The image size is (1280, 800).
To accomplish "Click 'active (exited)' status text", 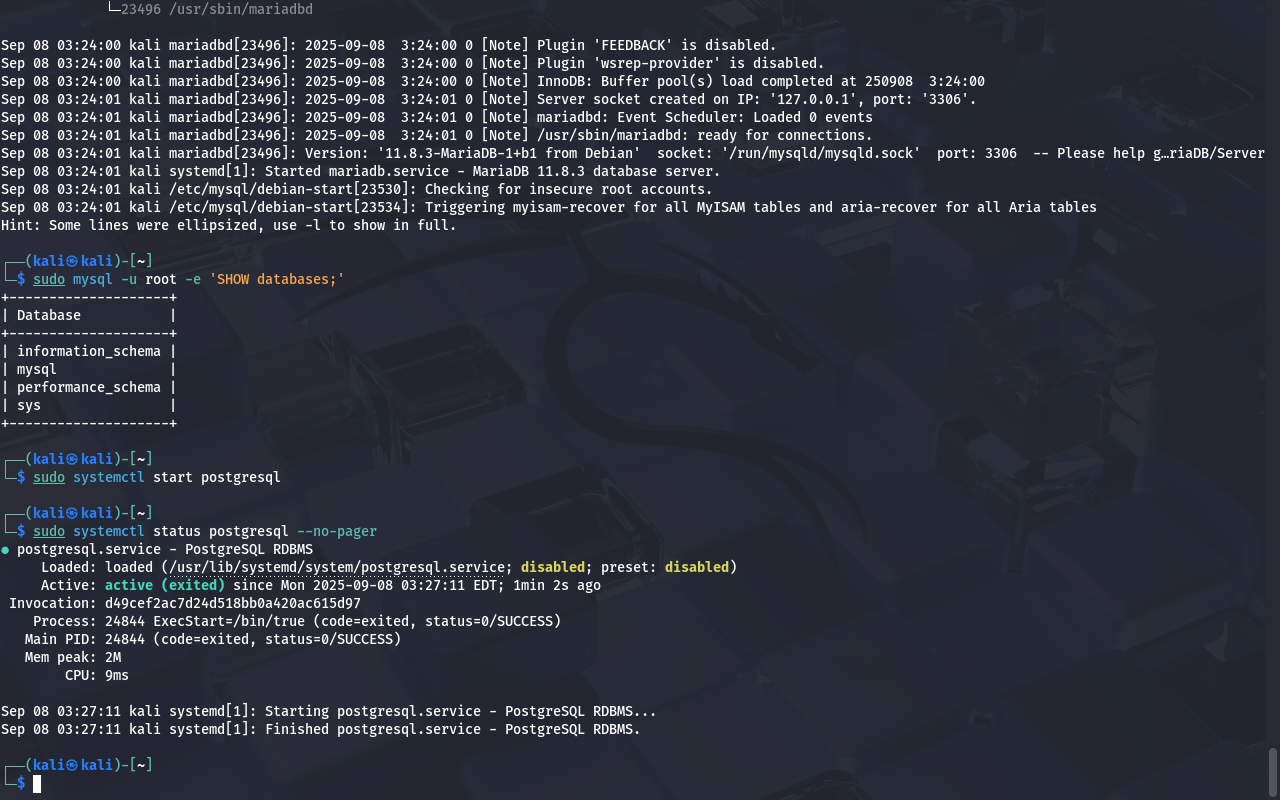I will point(165,585).
